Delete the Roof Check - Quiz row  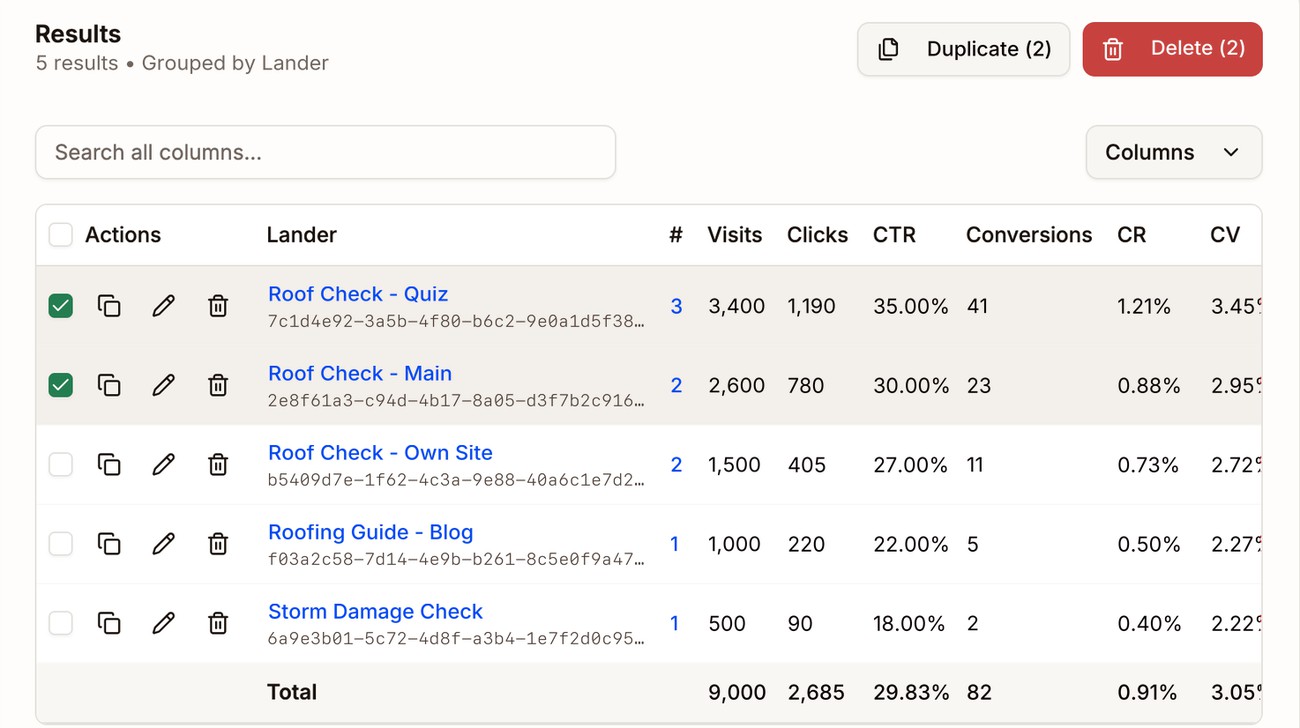click(x=218, y=306)
